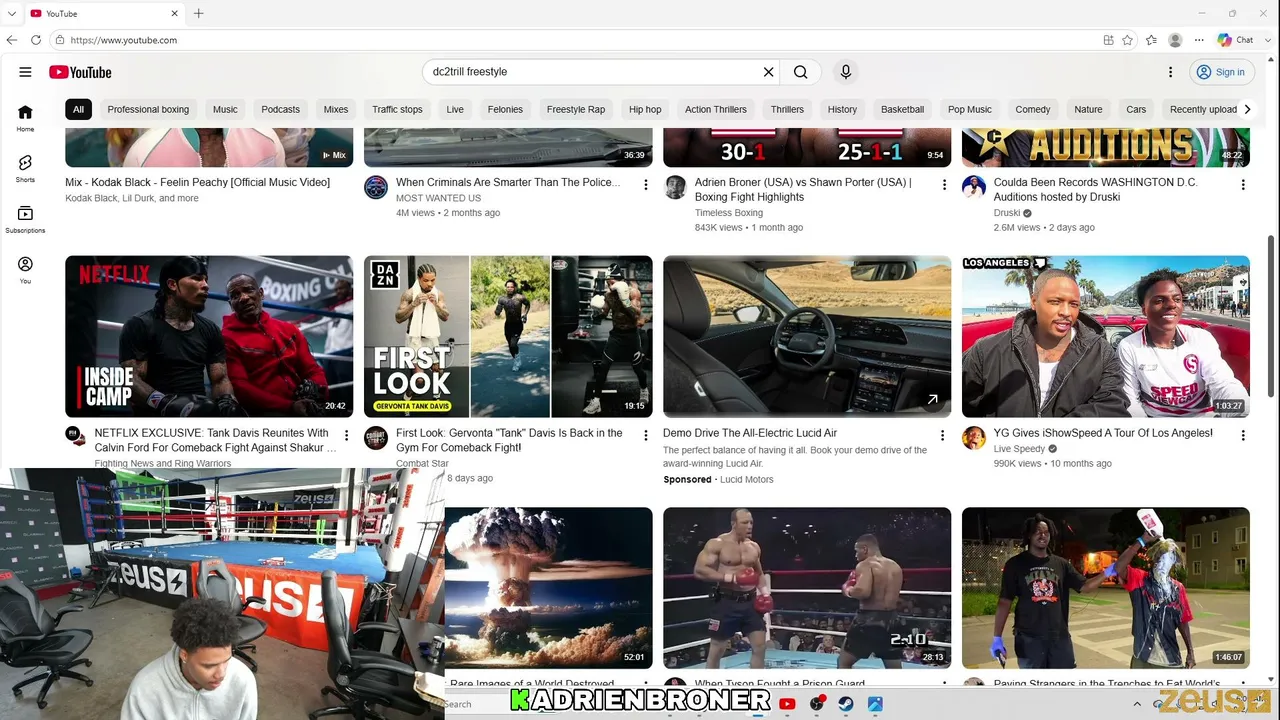The height and width of the screenshot is (720, 1280).
Task: Select the Hip hop chip
Action: point(645,109)
